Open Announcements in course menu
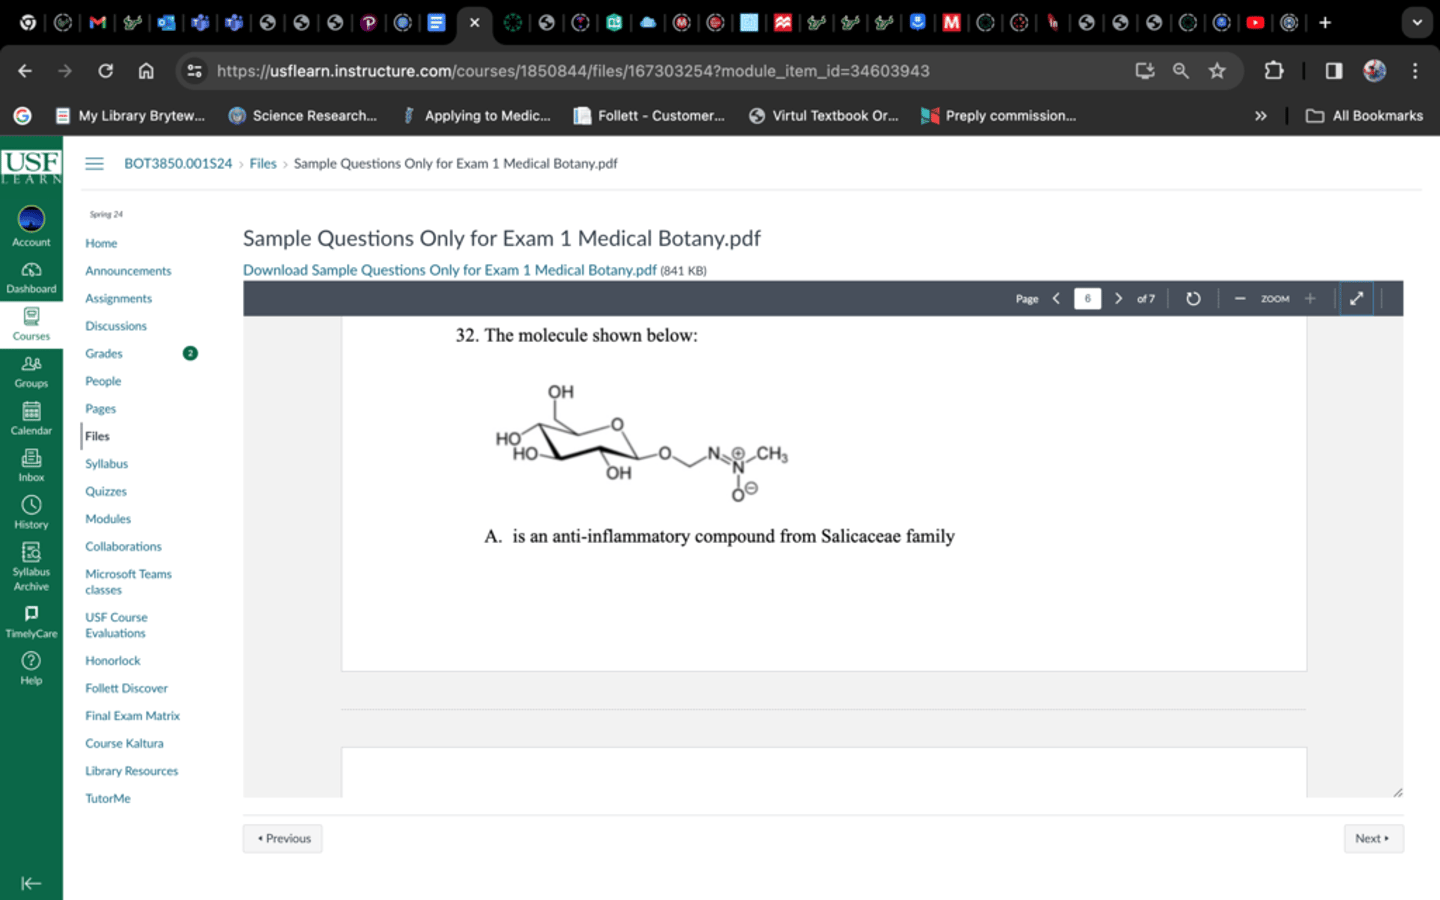This screenshot has width=1440, height=900. coord(128,271)
